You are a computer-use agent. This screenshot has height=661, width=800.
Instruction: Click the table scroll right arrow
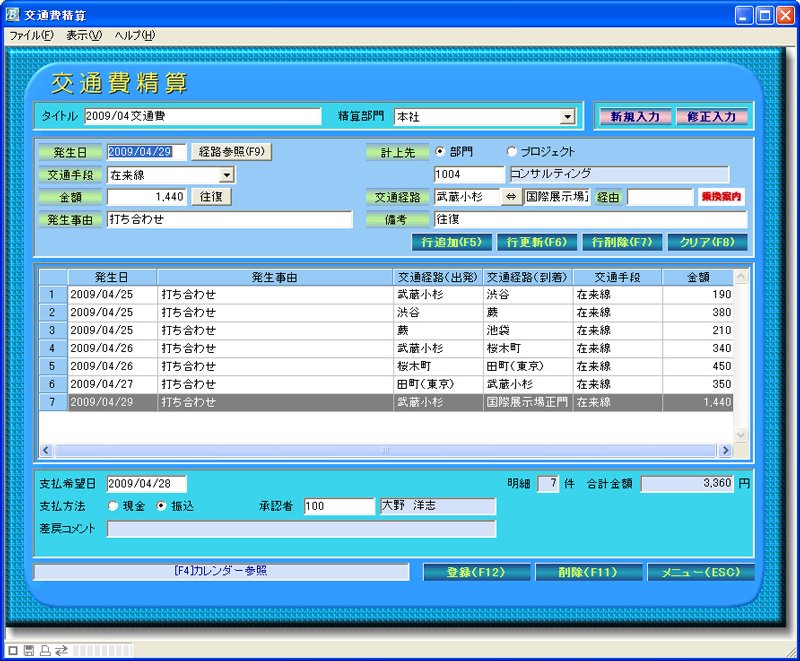pos(725,450)
